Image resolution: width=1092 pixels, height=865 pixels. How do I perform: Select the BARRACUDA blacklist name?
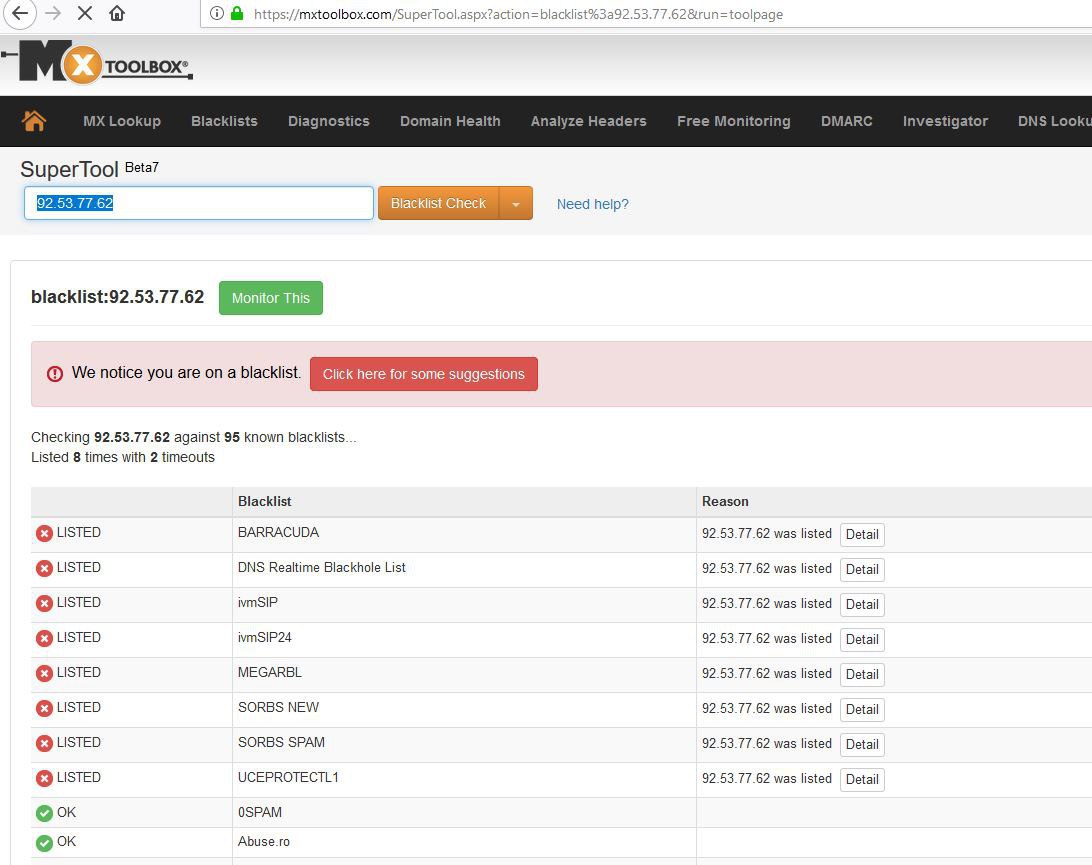coord(278,532)
